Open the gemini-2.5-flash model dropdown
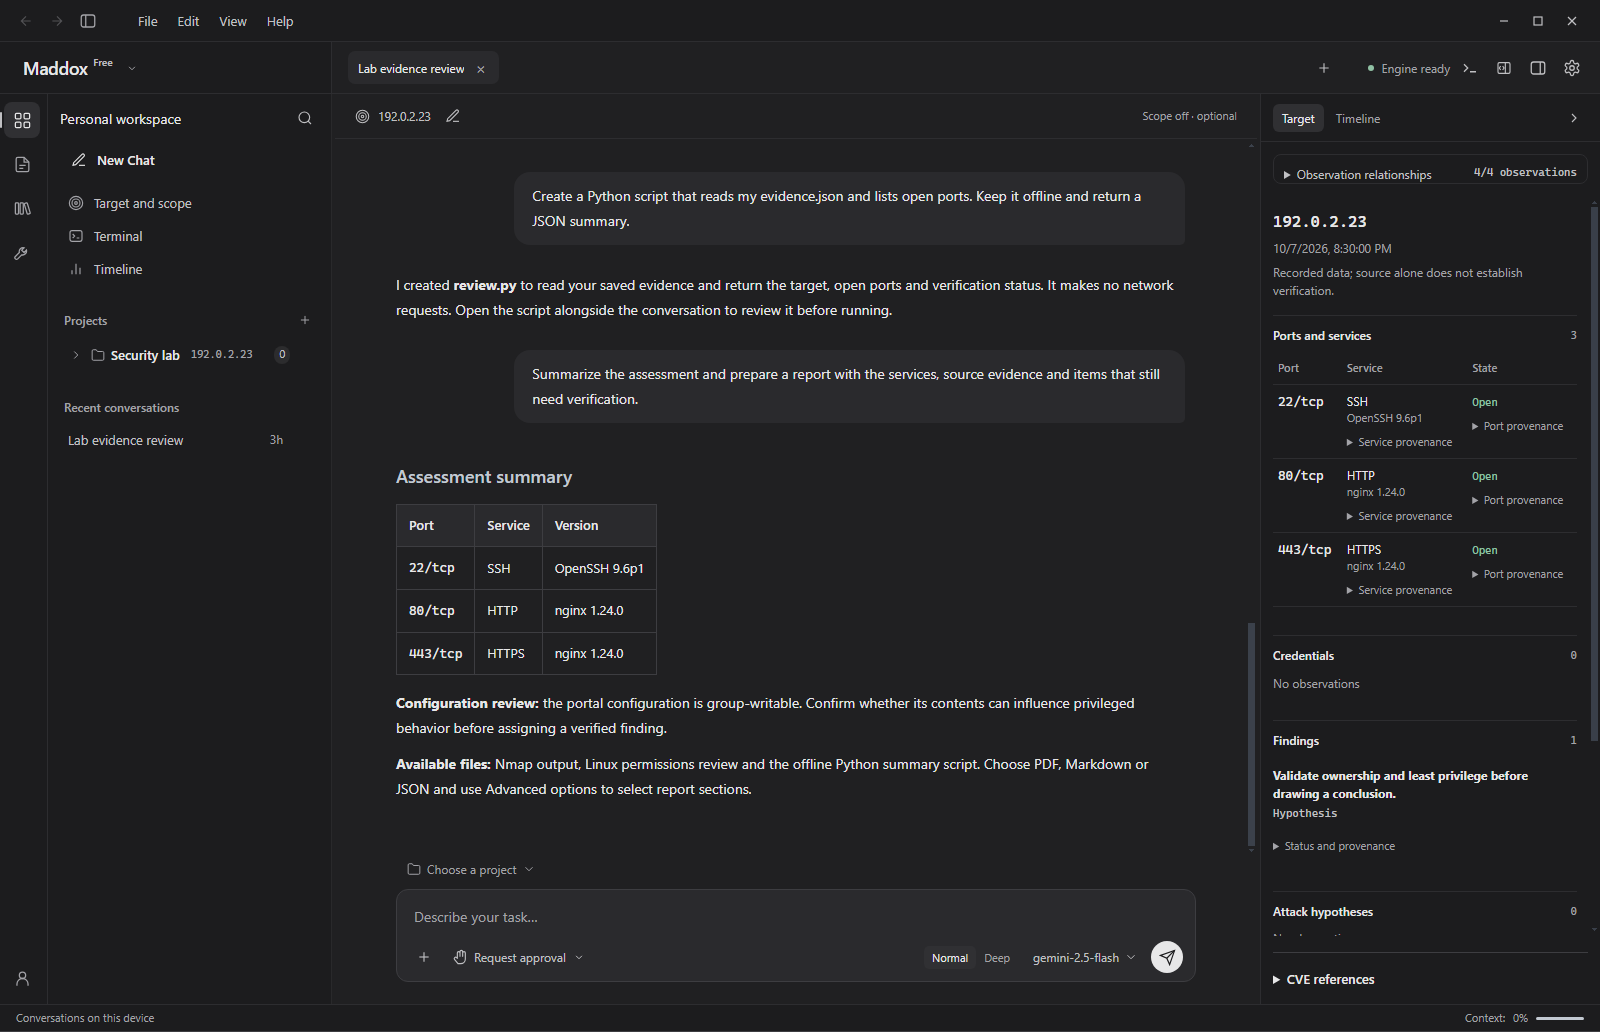The height and width of the screenshot is (1032, 1600). (x=1084, y=958)
